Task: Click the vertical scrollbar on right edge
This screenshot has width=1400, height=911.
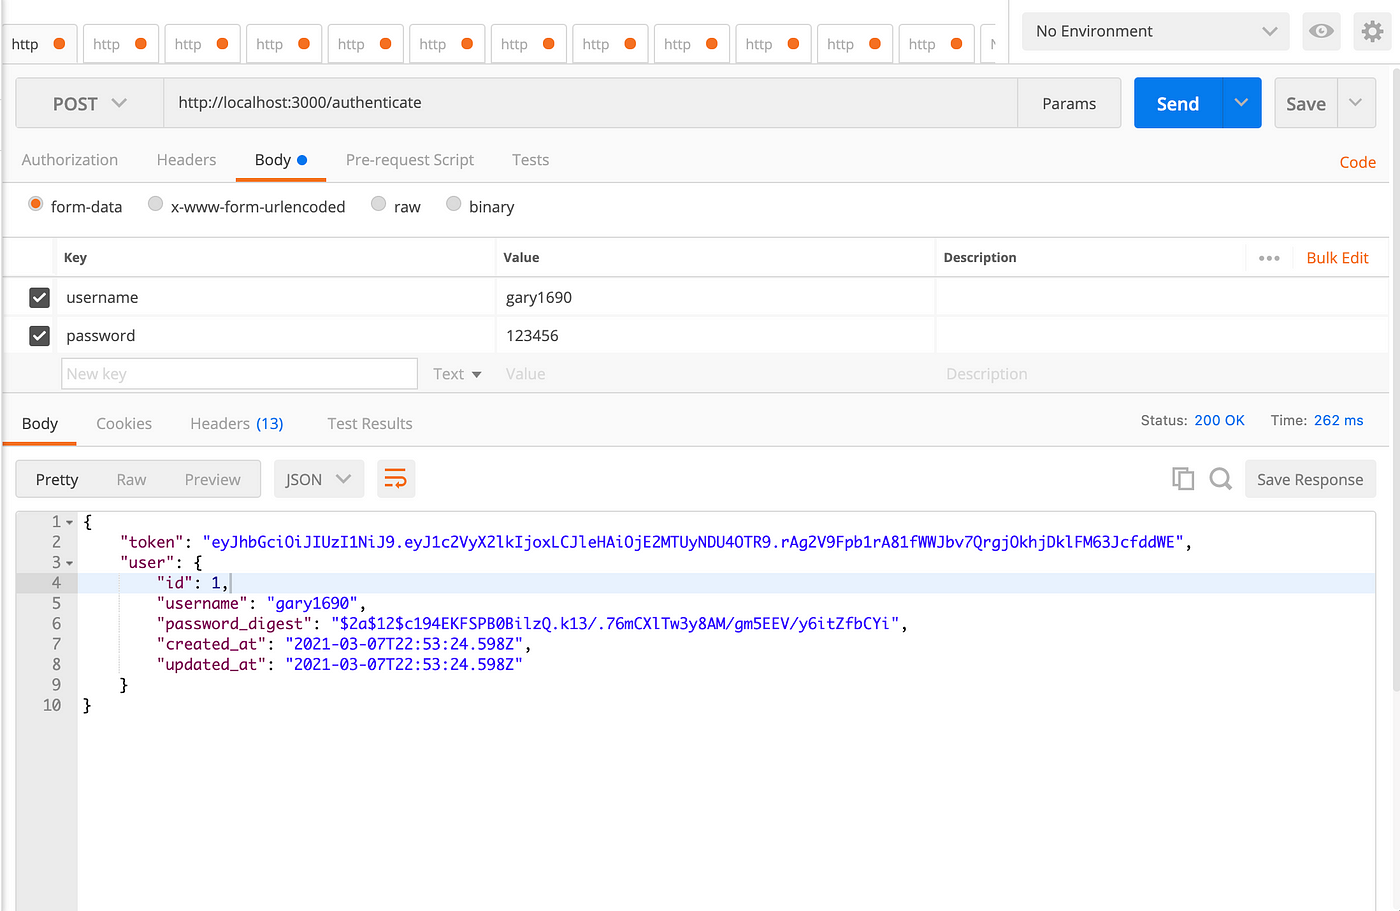Action: 1396,380
